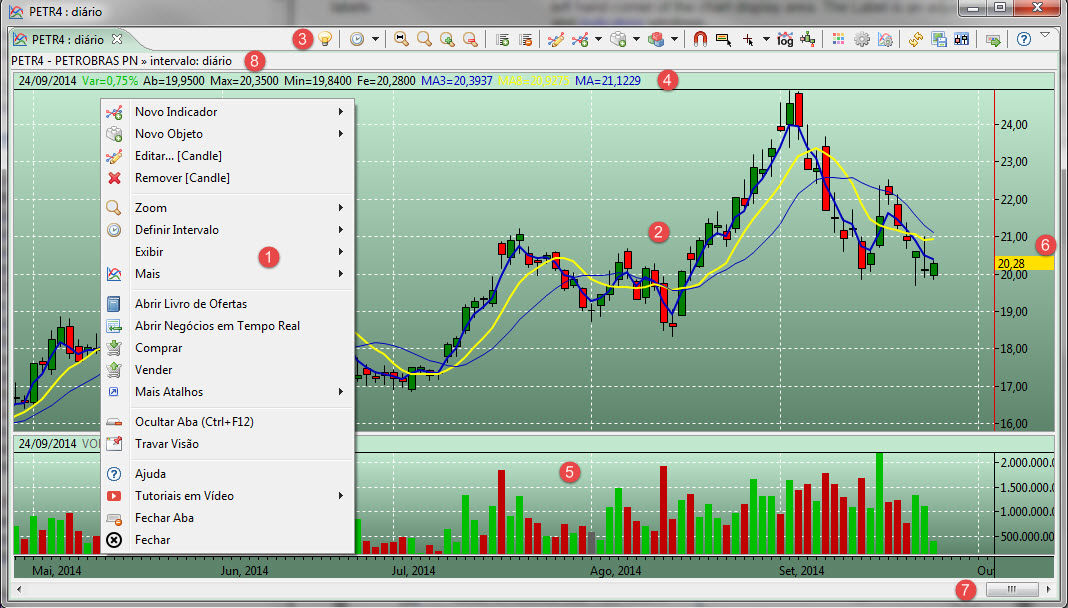This screenshot has width=1068, height=608.
Task: Click the yellow 20,28 price label
Action: (x=1024, y=263)
